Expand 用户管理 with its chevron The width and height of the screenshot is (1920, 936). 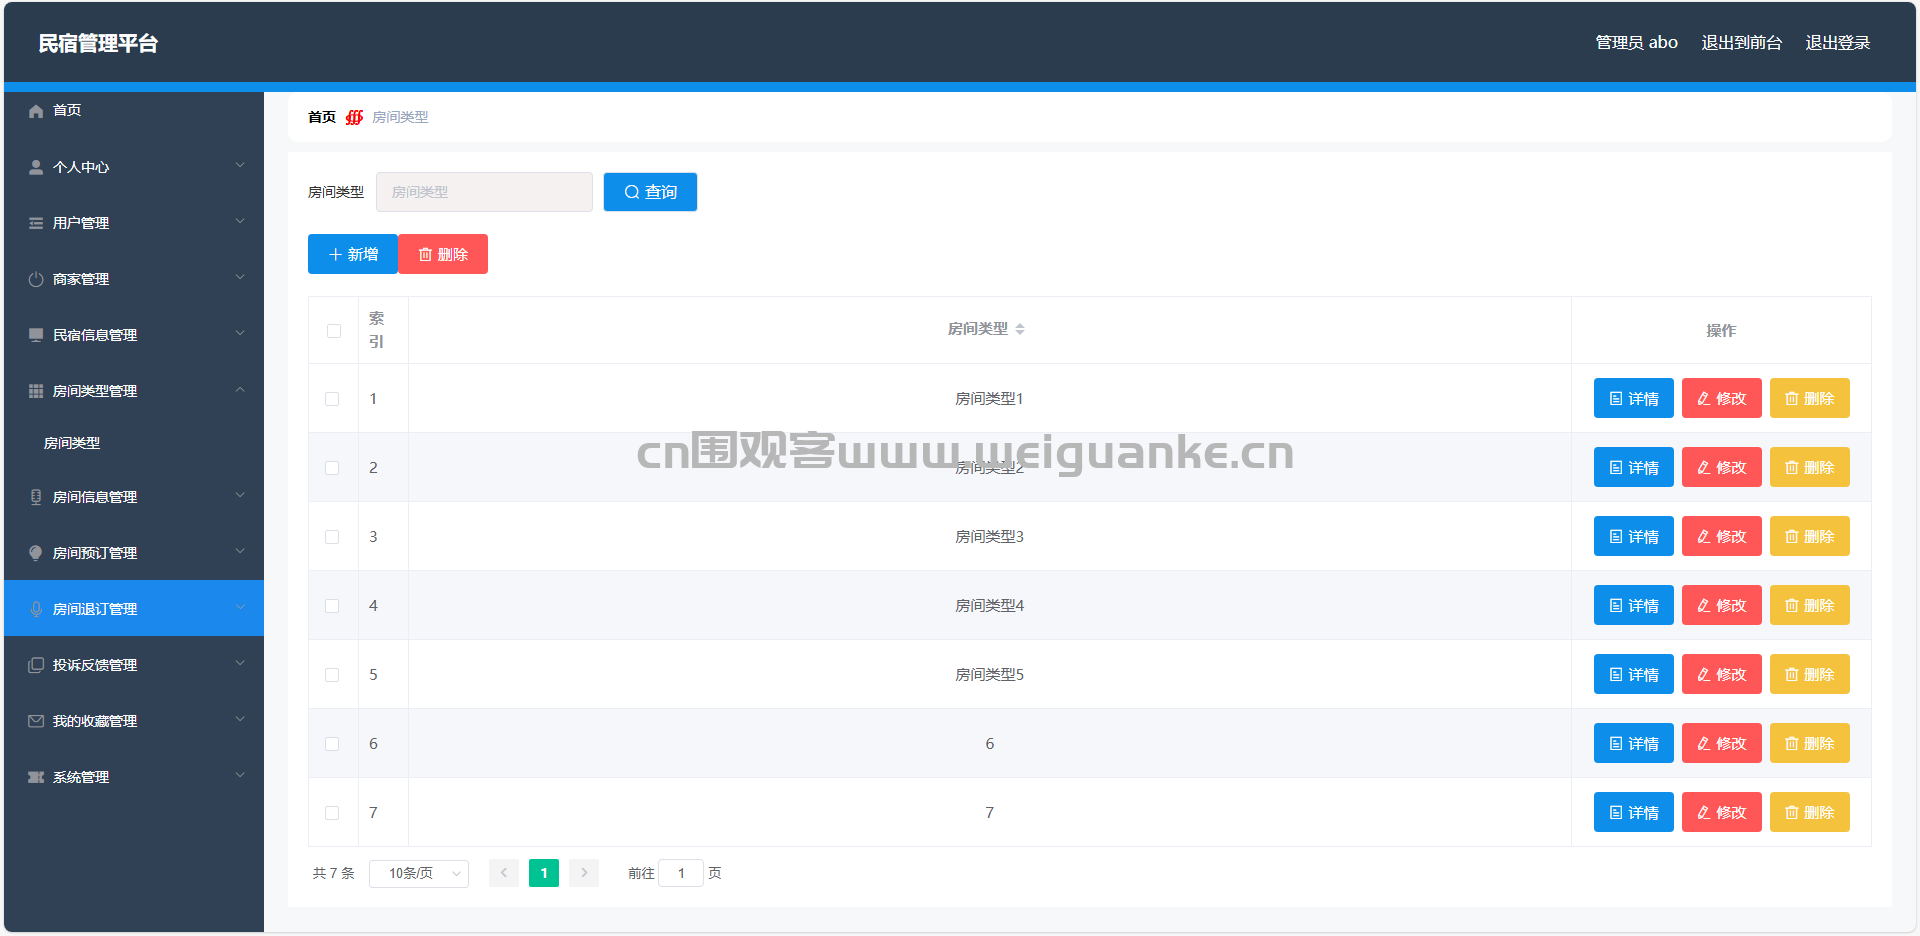240,221
